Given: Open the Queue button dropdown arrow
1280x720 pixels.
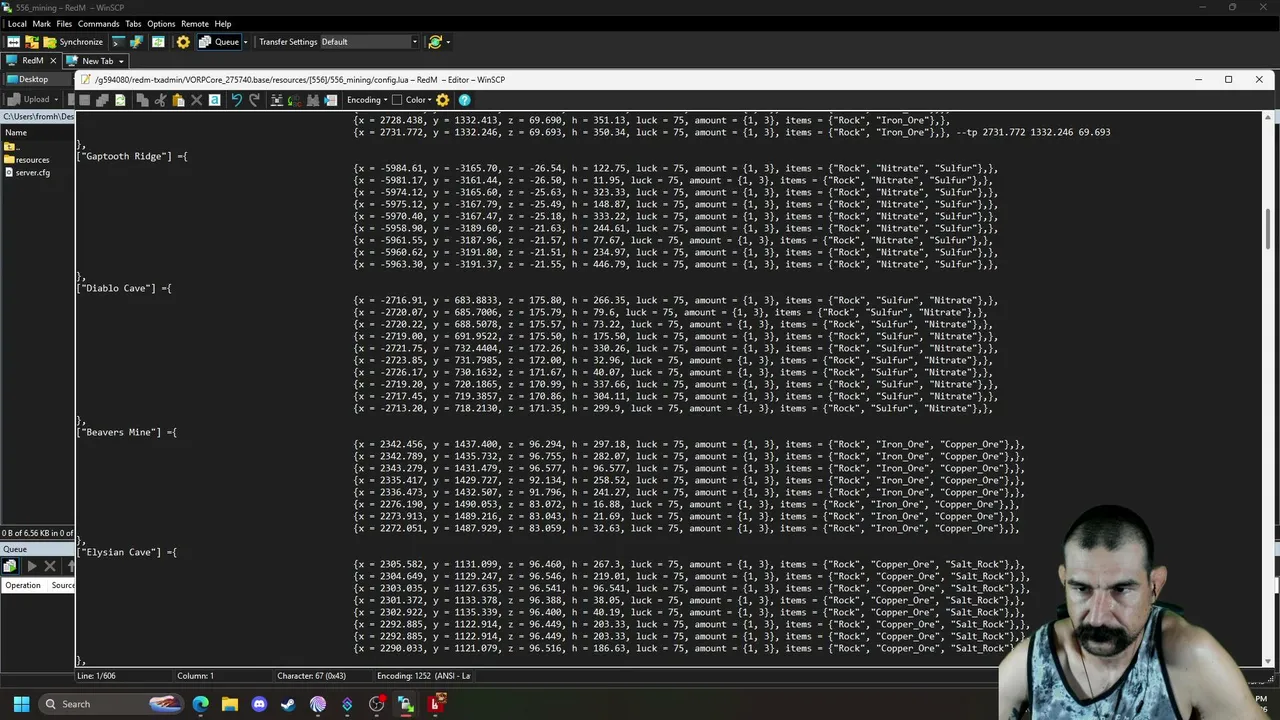Looking at the screenshot, I should tap(245, 42).
